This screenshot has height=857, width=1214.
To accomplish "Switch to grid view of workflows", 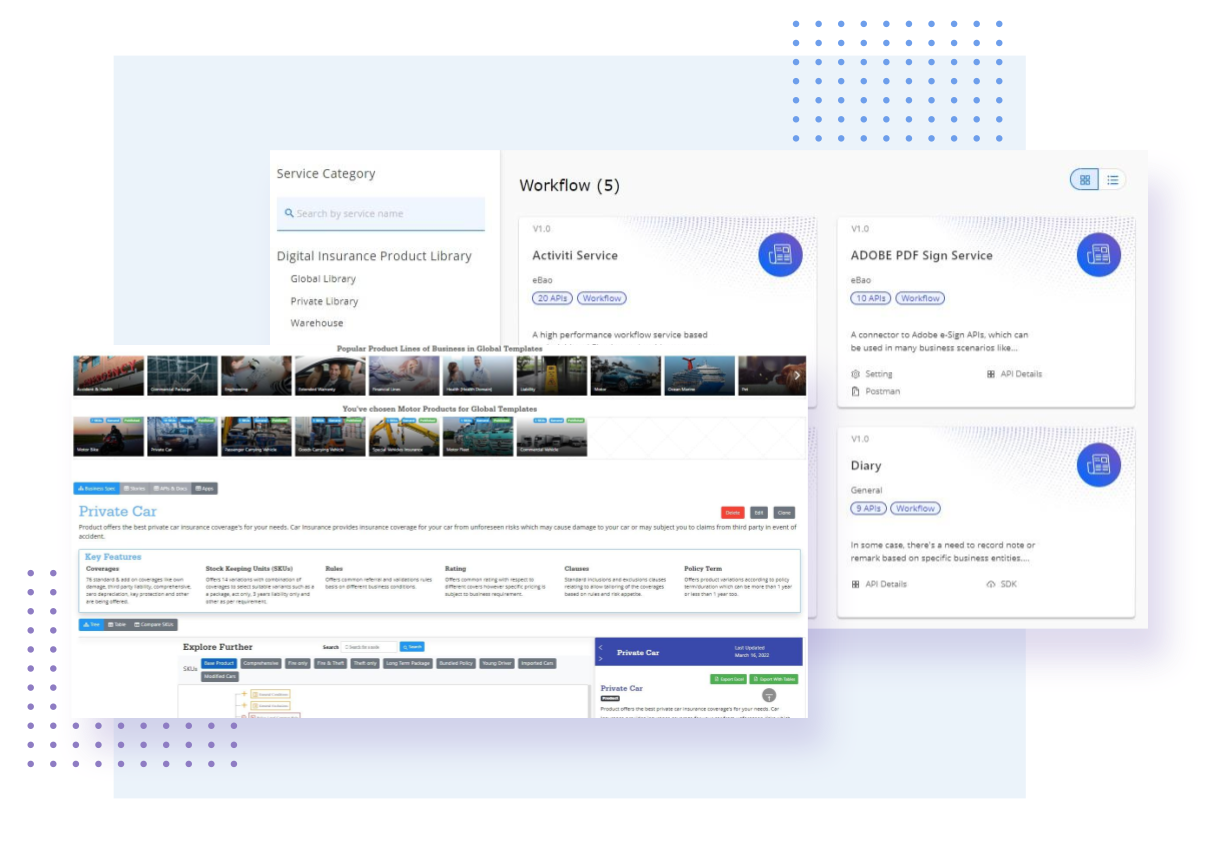I will (x=1084, y=180).
